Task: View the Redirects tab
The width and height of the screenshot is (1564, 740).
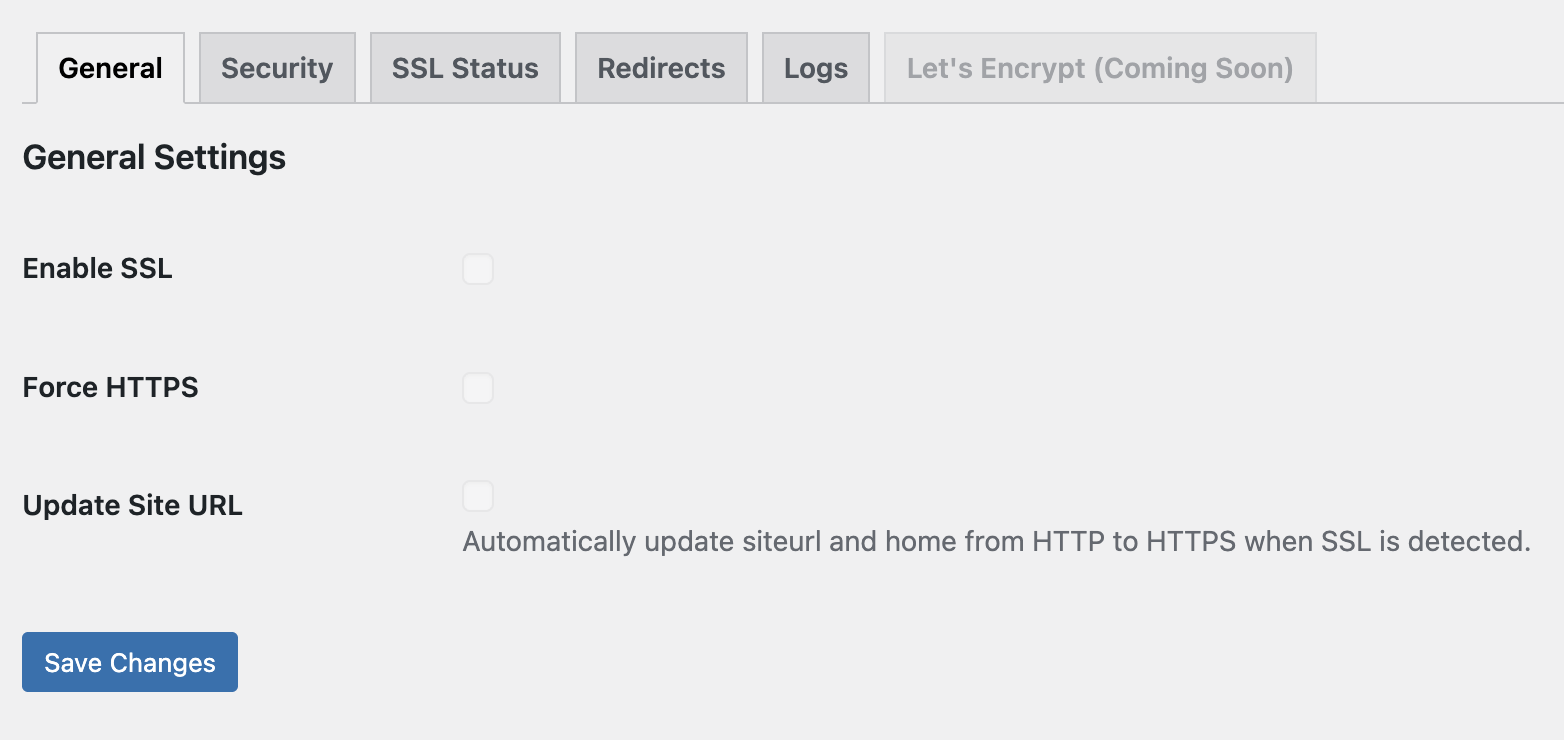Action: 661,67
